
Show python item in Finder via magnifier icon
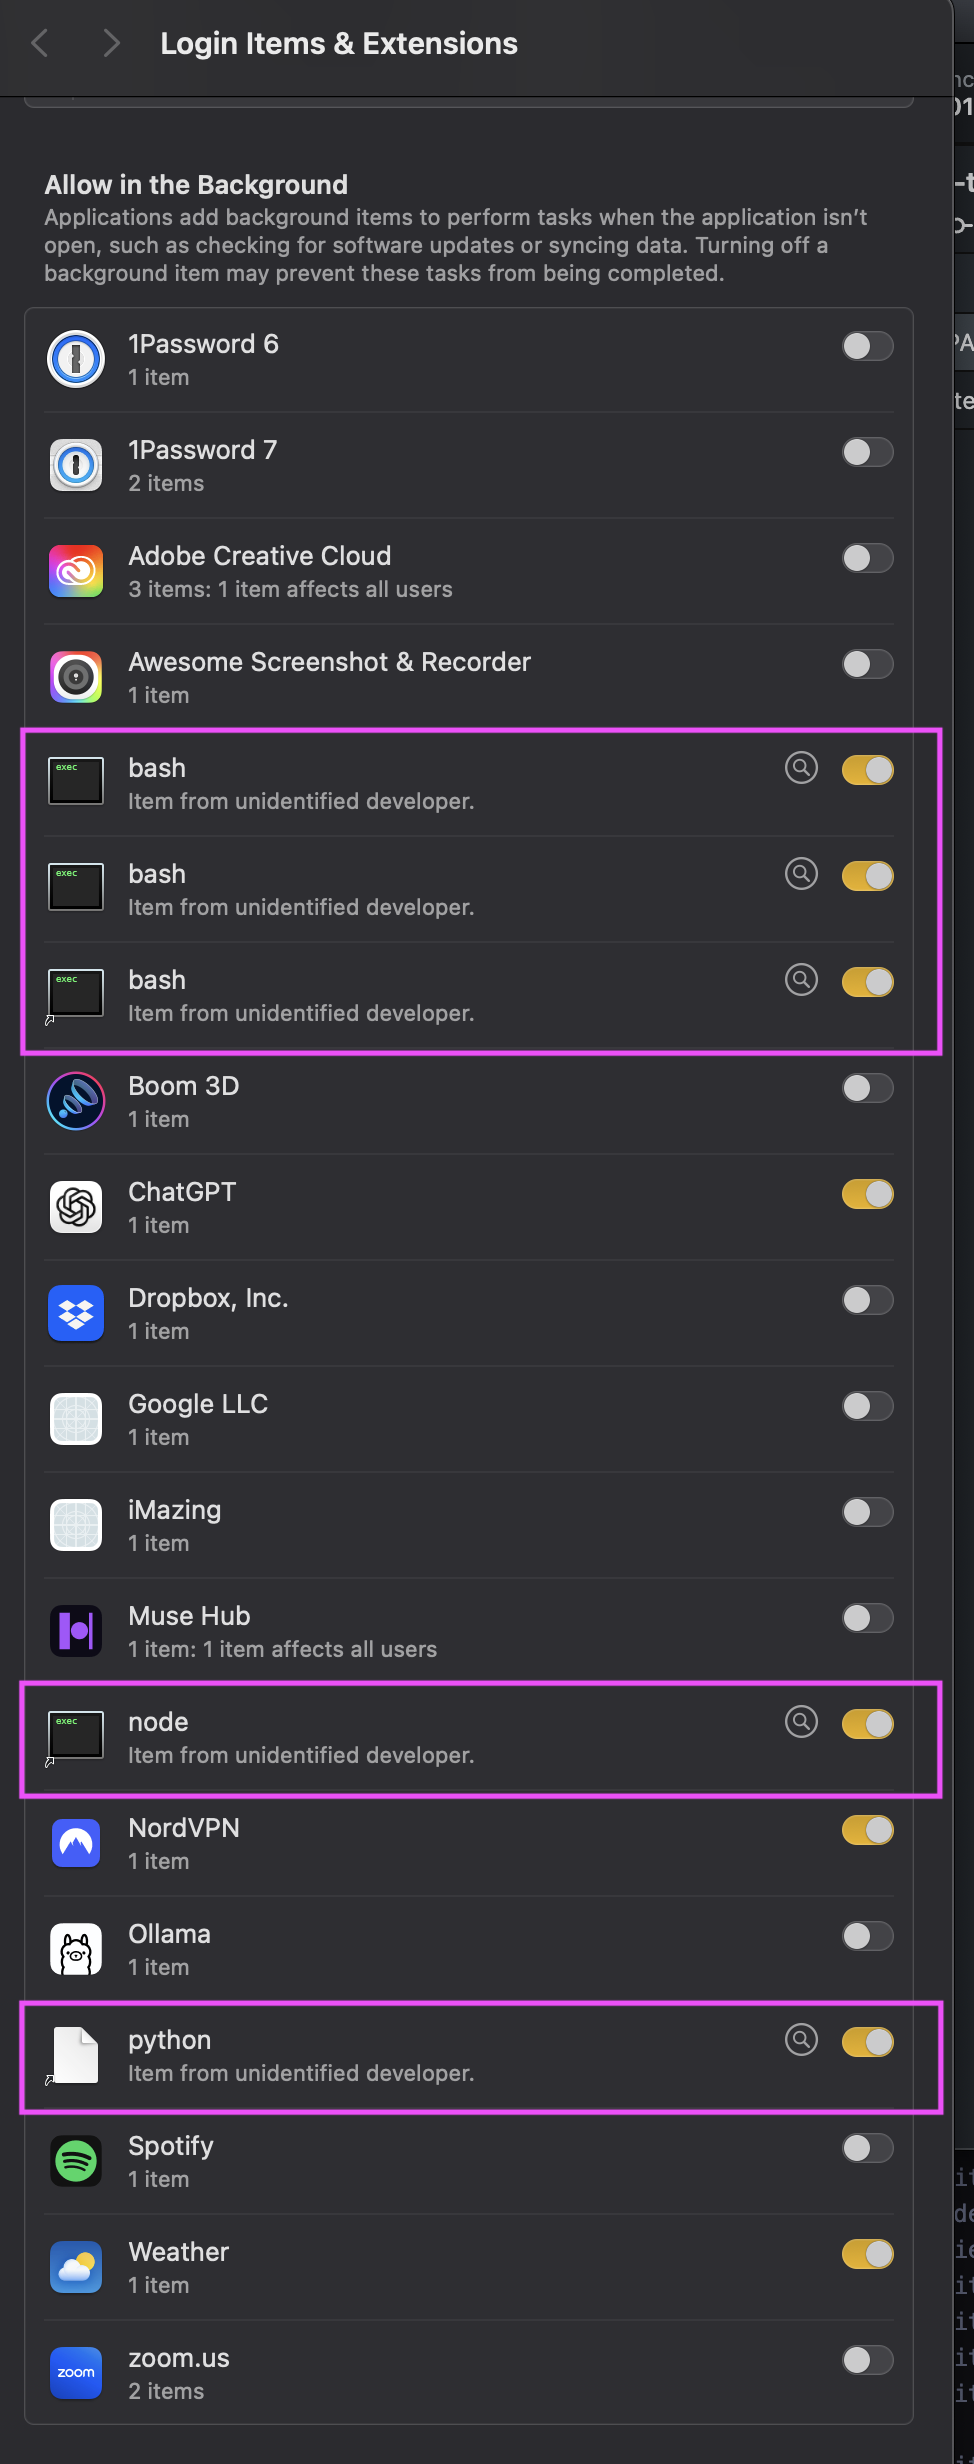point(801,2039)
